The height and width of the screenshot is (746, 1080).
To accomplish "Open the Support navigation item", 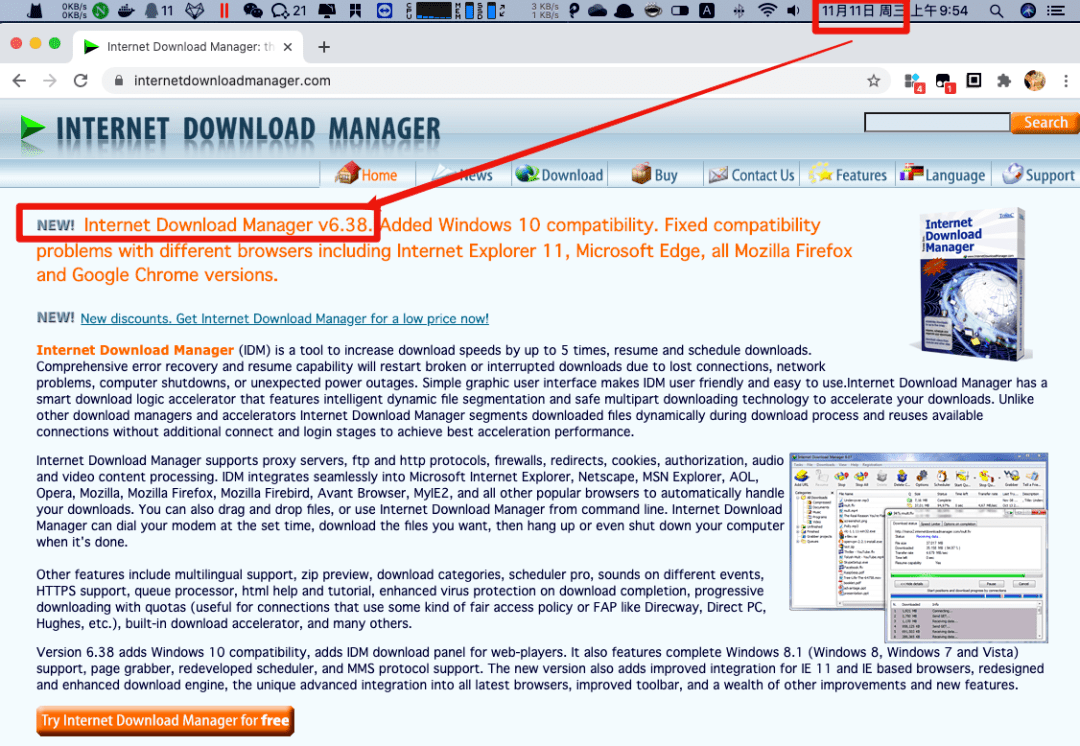I will tap(1039, 174).
